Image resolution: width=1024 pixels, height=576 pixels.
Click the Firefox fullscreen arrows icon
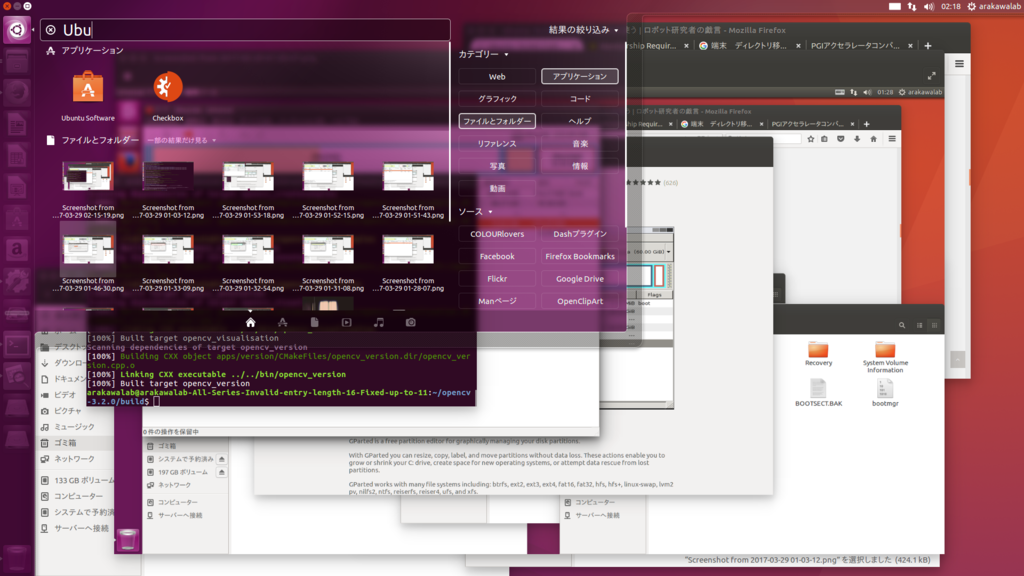(932, 76)
